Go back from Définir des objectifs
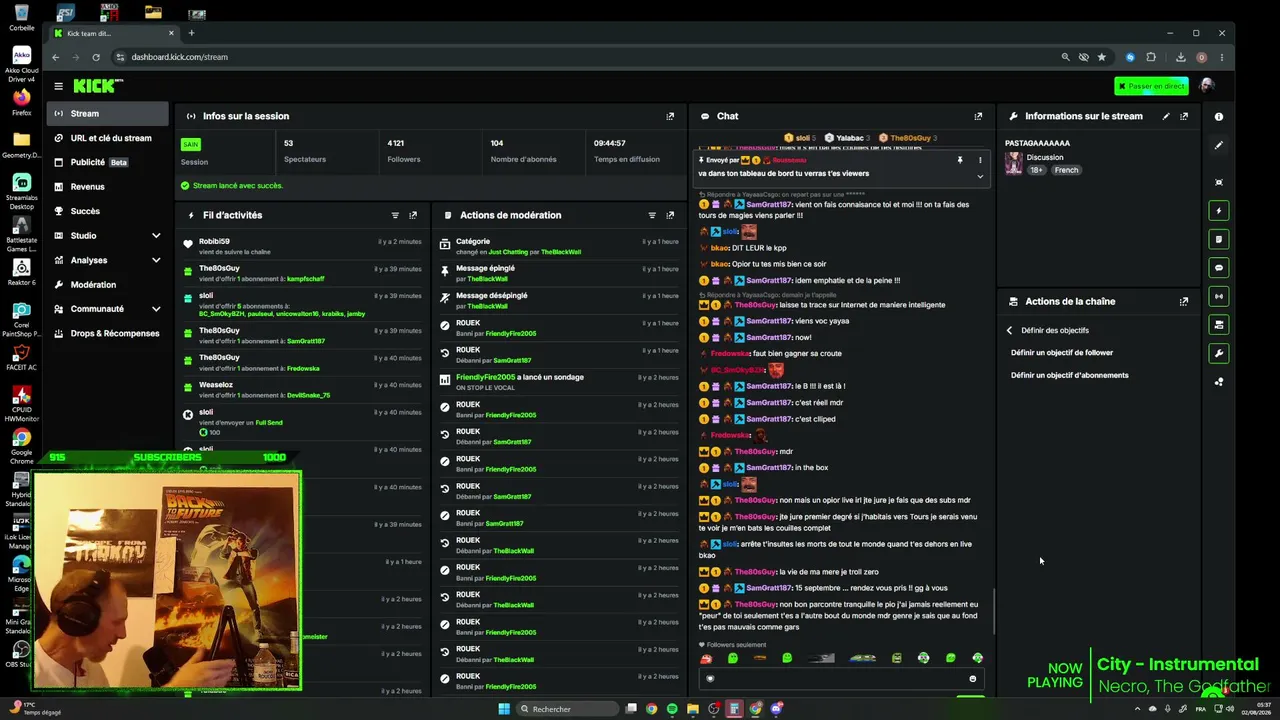The image size is (1280, 720). 1009,330
